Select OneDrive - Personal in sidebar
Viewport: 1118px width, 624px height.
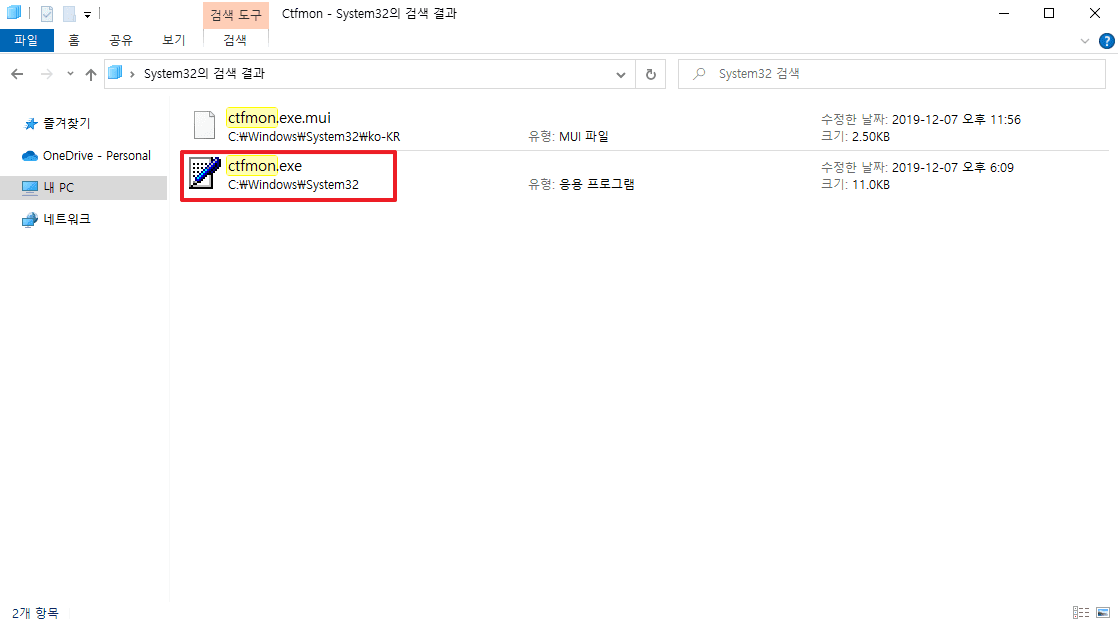pos(96,155)
